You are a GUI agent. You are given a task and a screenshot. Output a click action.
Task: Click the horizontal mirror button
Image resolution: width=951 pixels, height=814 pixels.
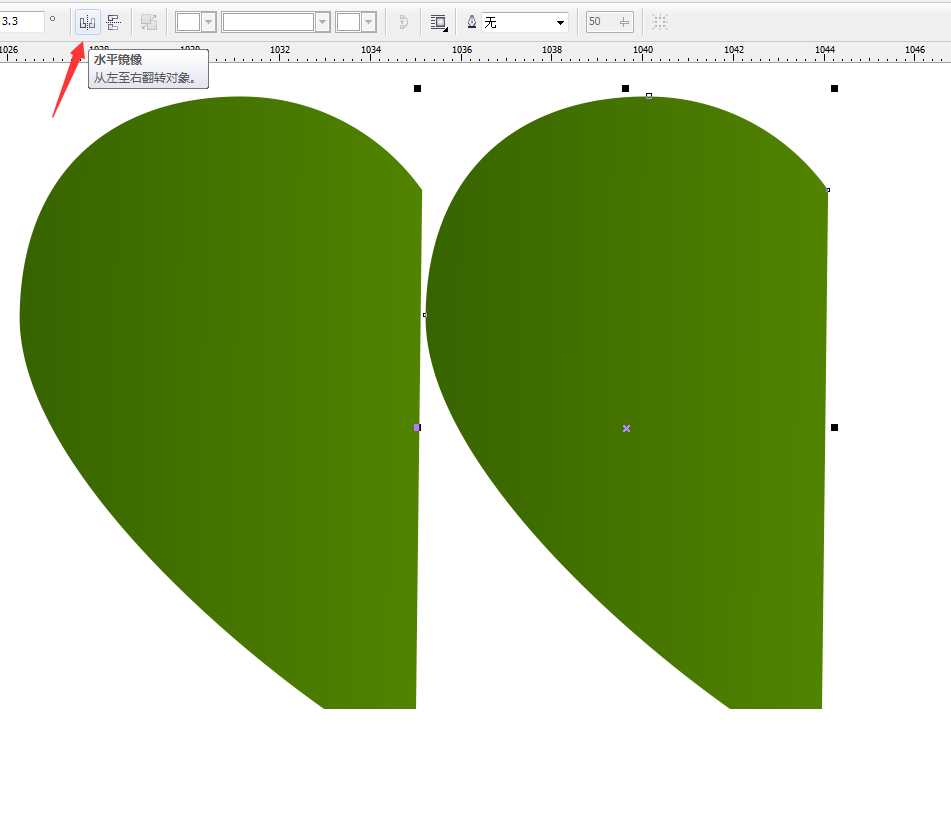87,22
